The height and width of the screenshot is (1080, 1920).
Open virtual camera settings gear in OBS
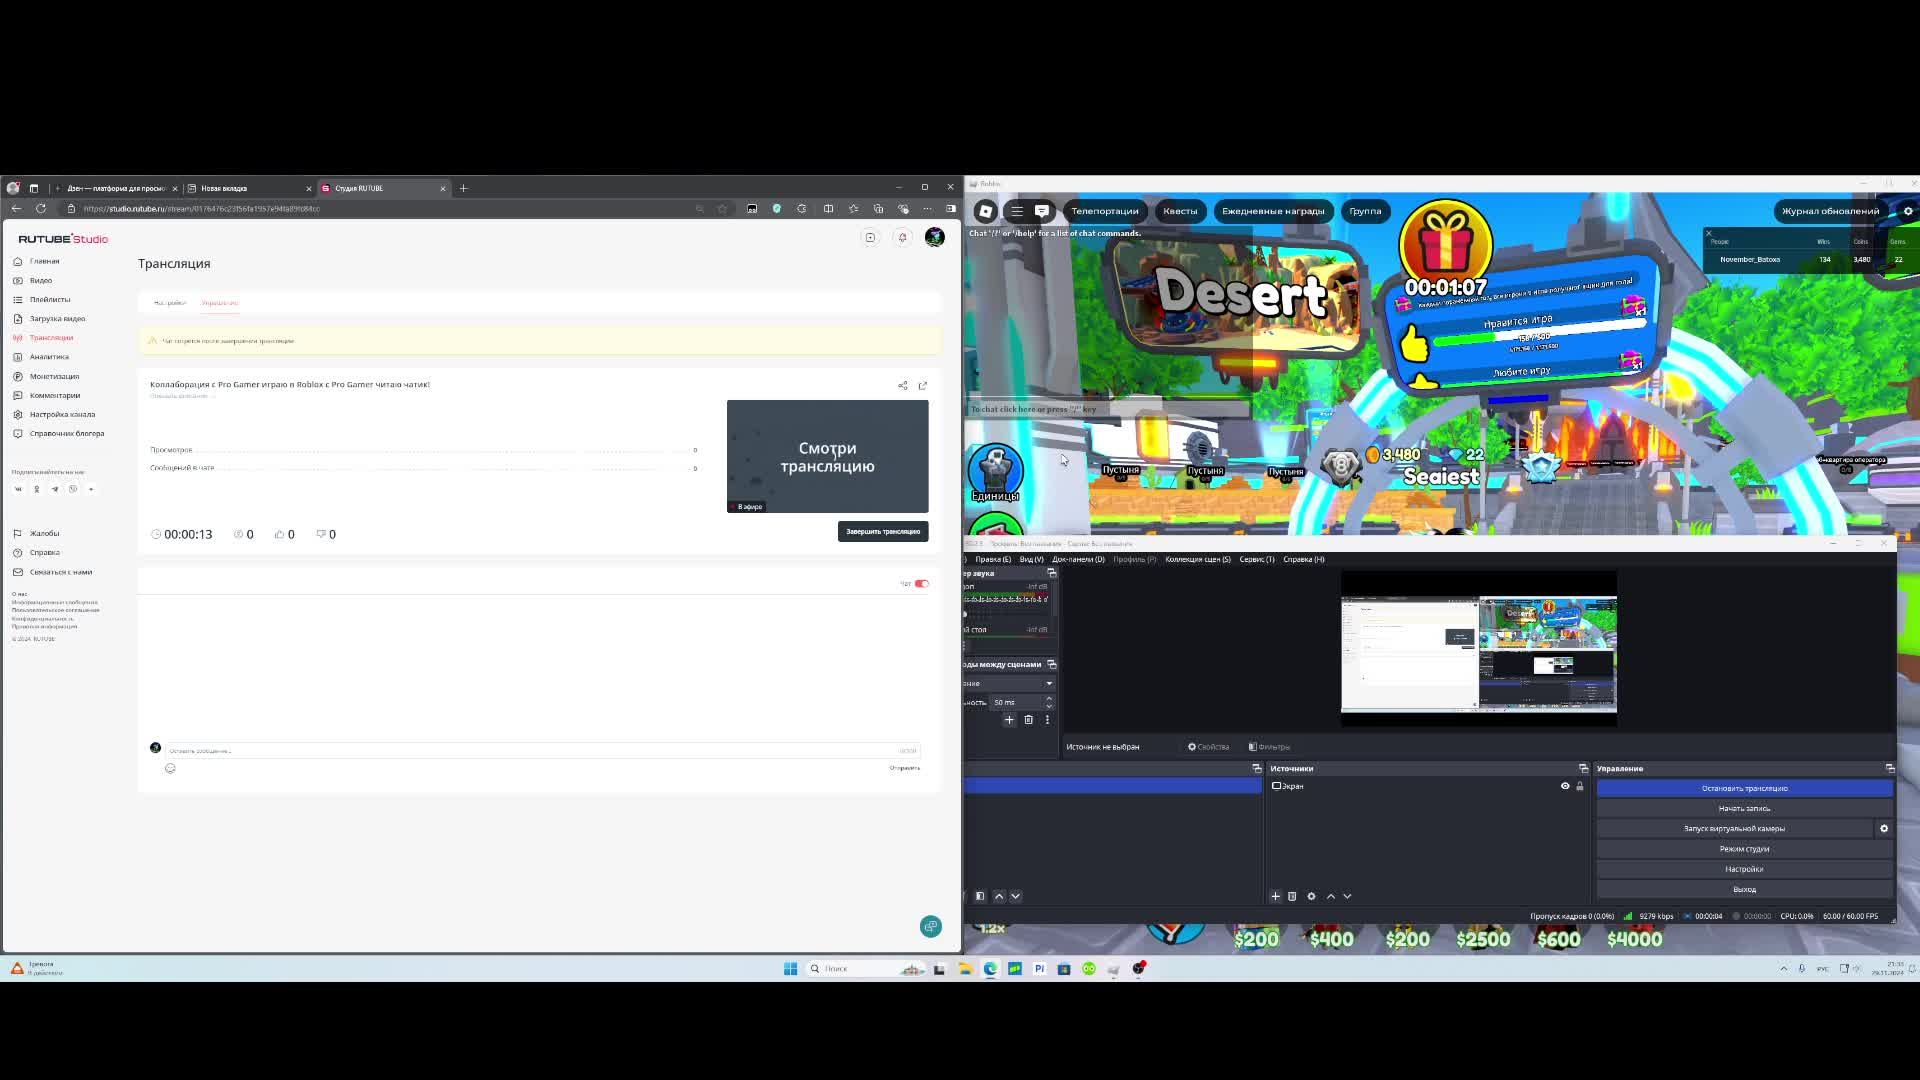click(x=1884, y=828)
